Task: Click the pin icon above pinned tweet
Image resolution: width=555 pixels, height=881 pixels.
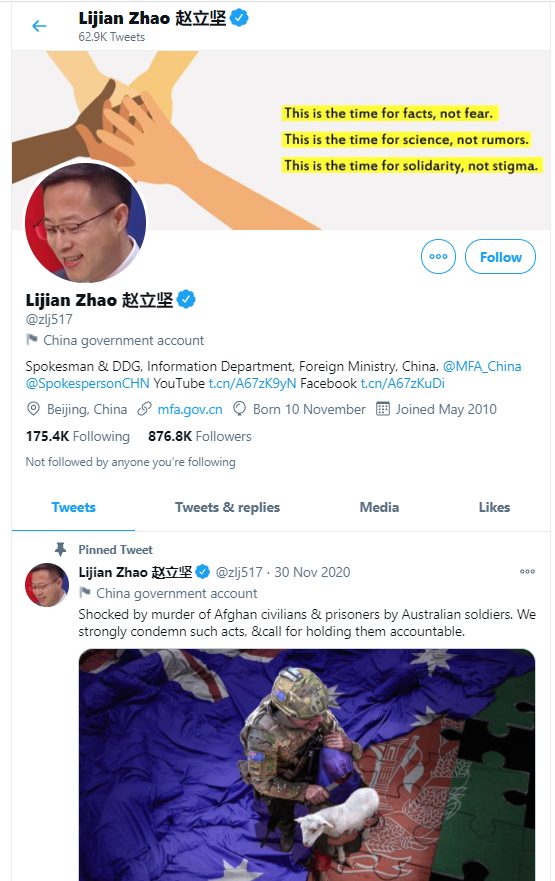Action: tap(61, 549)
